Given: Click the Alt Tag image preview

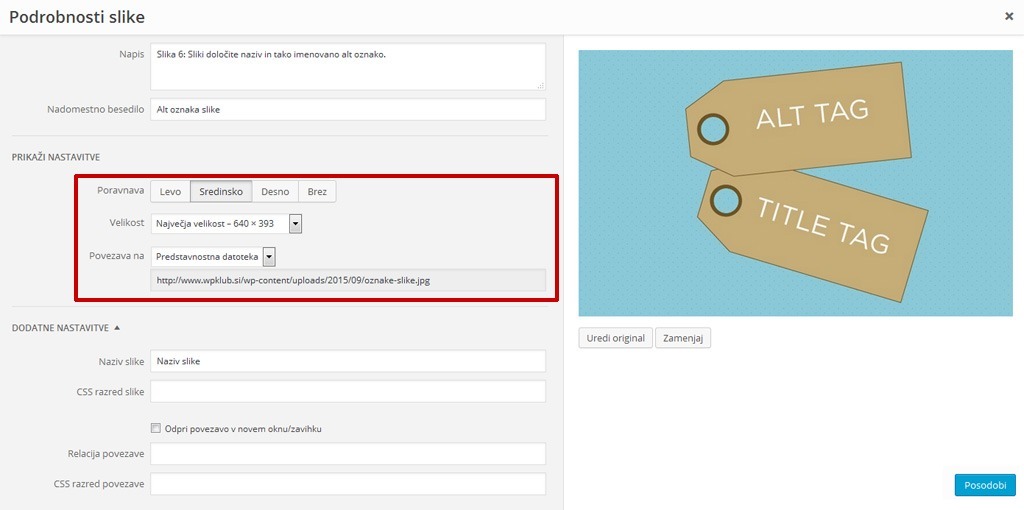Looking at the screenshot, I should click(x=795, y=183).
